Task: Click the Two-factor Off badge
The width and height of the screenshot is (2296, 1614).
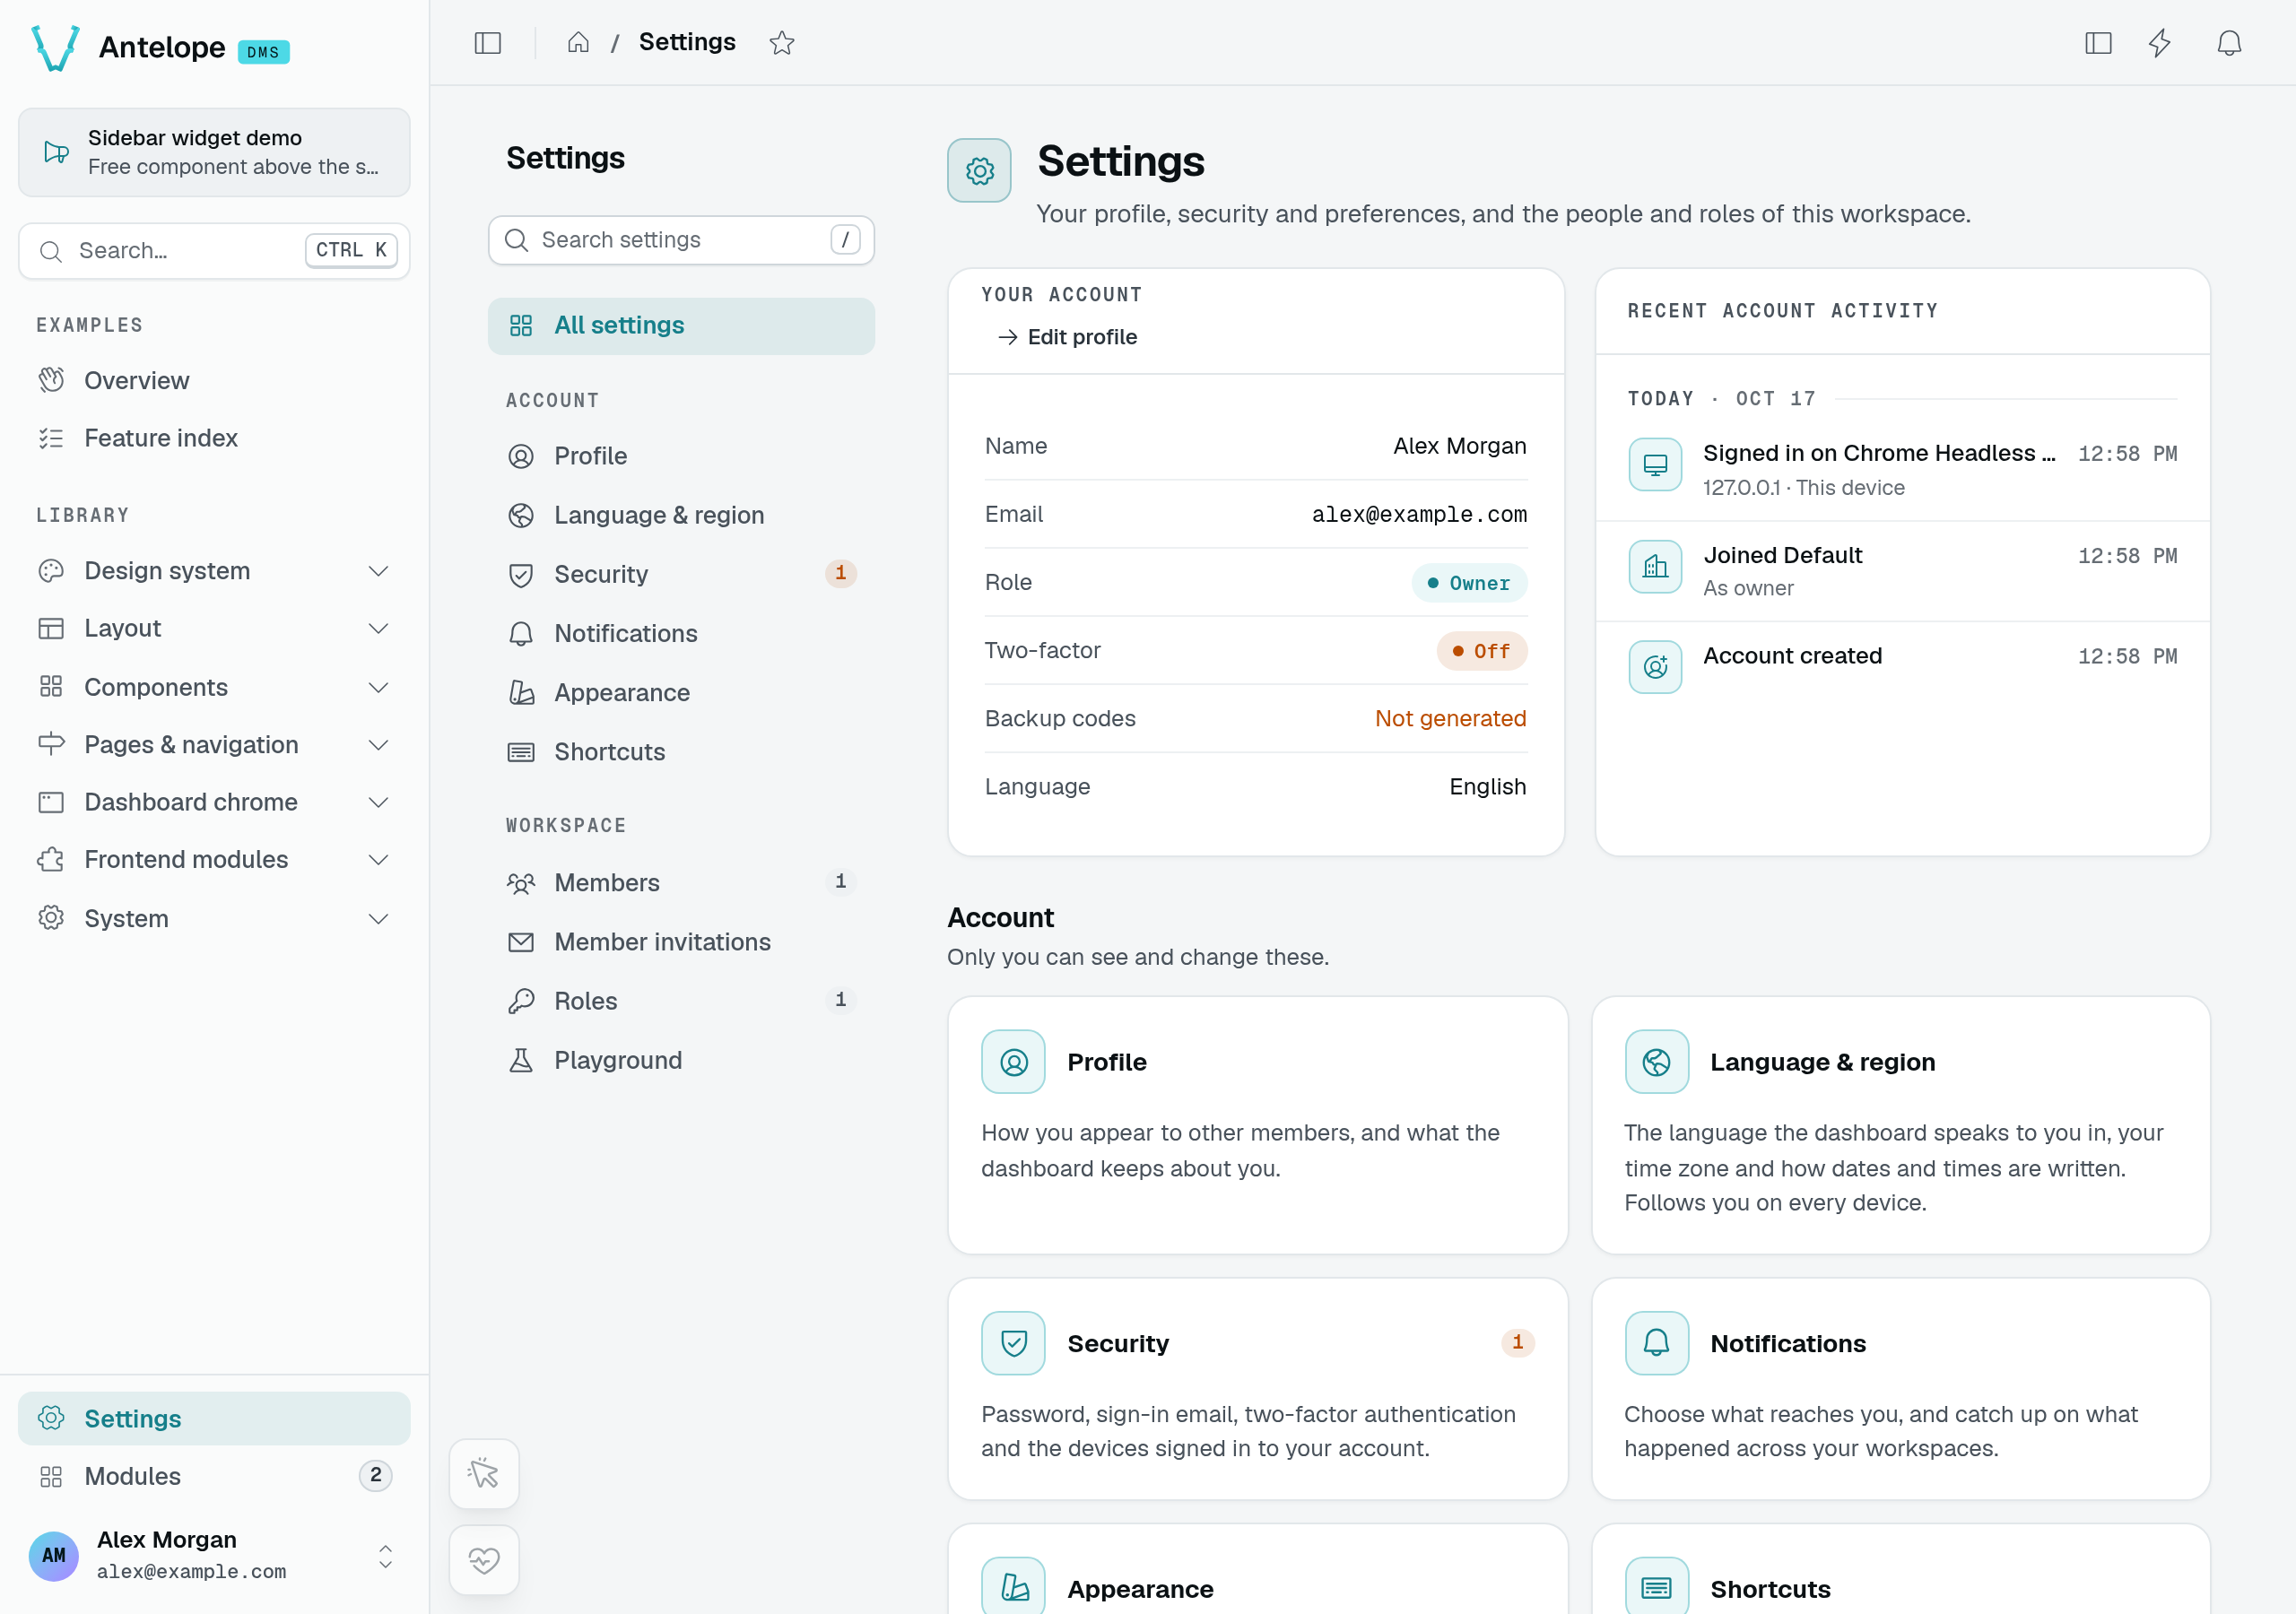Action: tap(1481, 651)
